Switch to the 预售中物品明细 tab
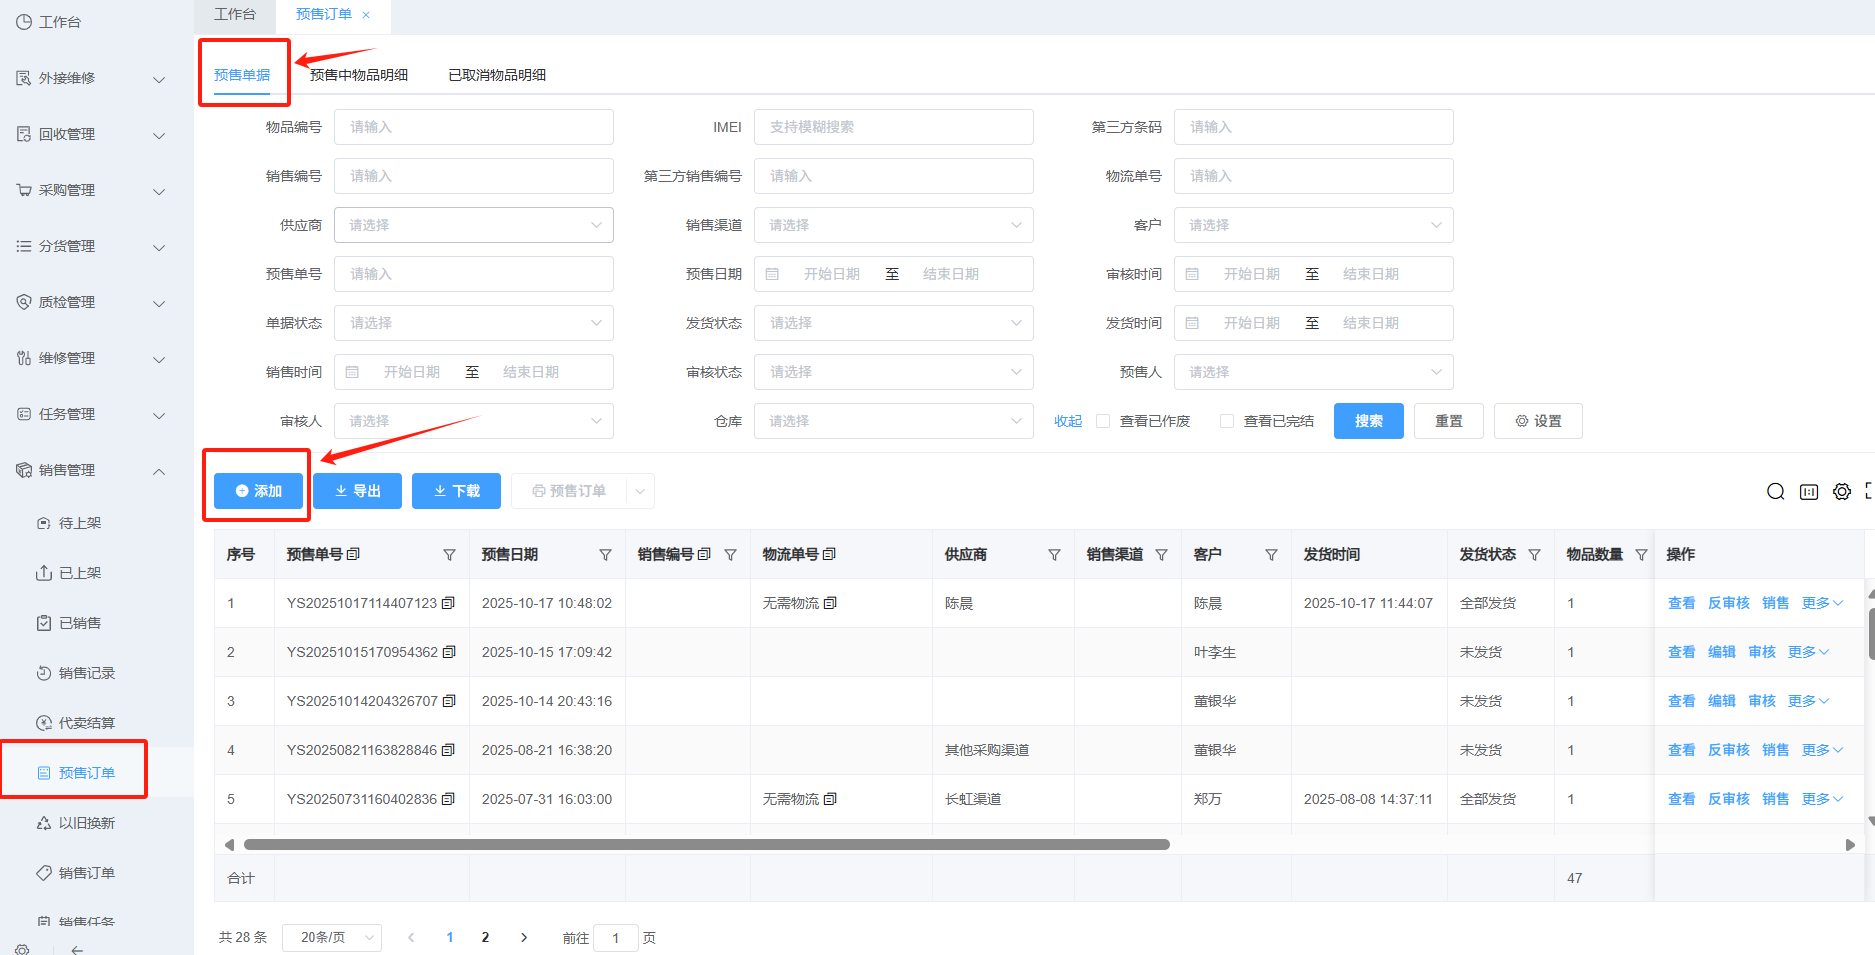The image size is (1875, 955). [x=359, y=75]
